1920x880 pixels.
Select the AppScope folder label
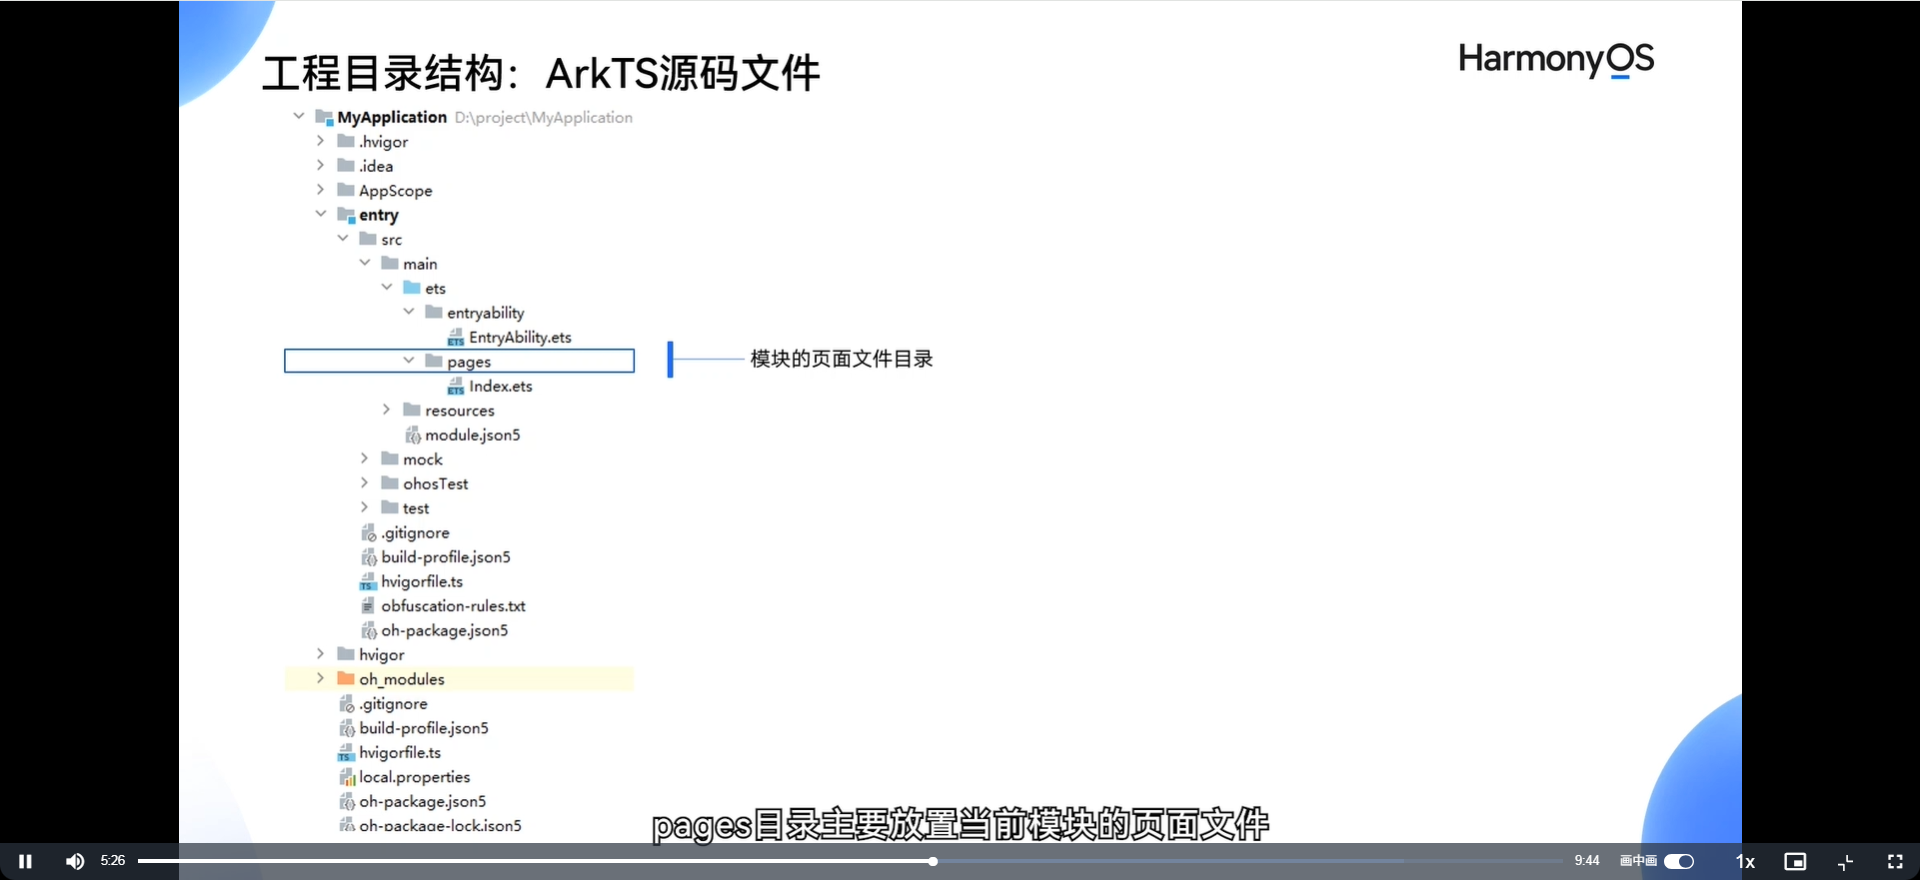pyautogui.click(x=395, y=190)
